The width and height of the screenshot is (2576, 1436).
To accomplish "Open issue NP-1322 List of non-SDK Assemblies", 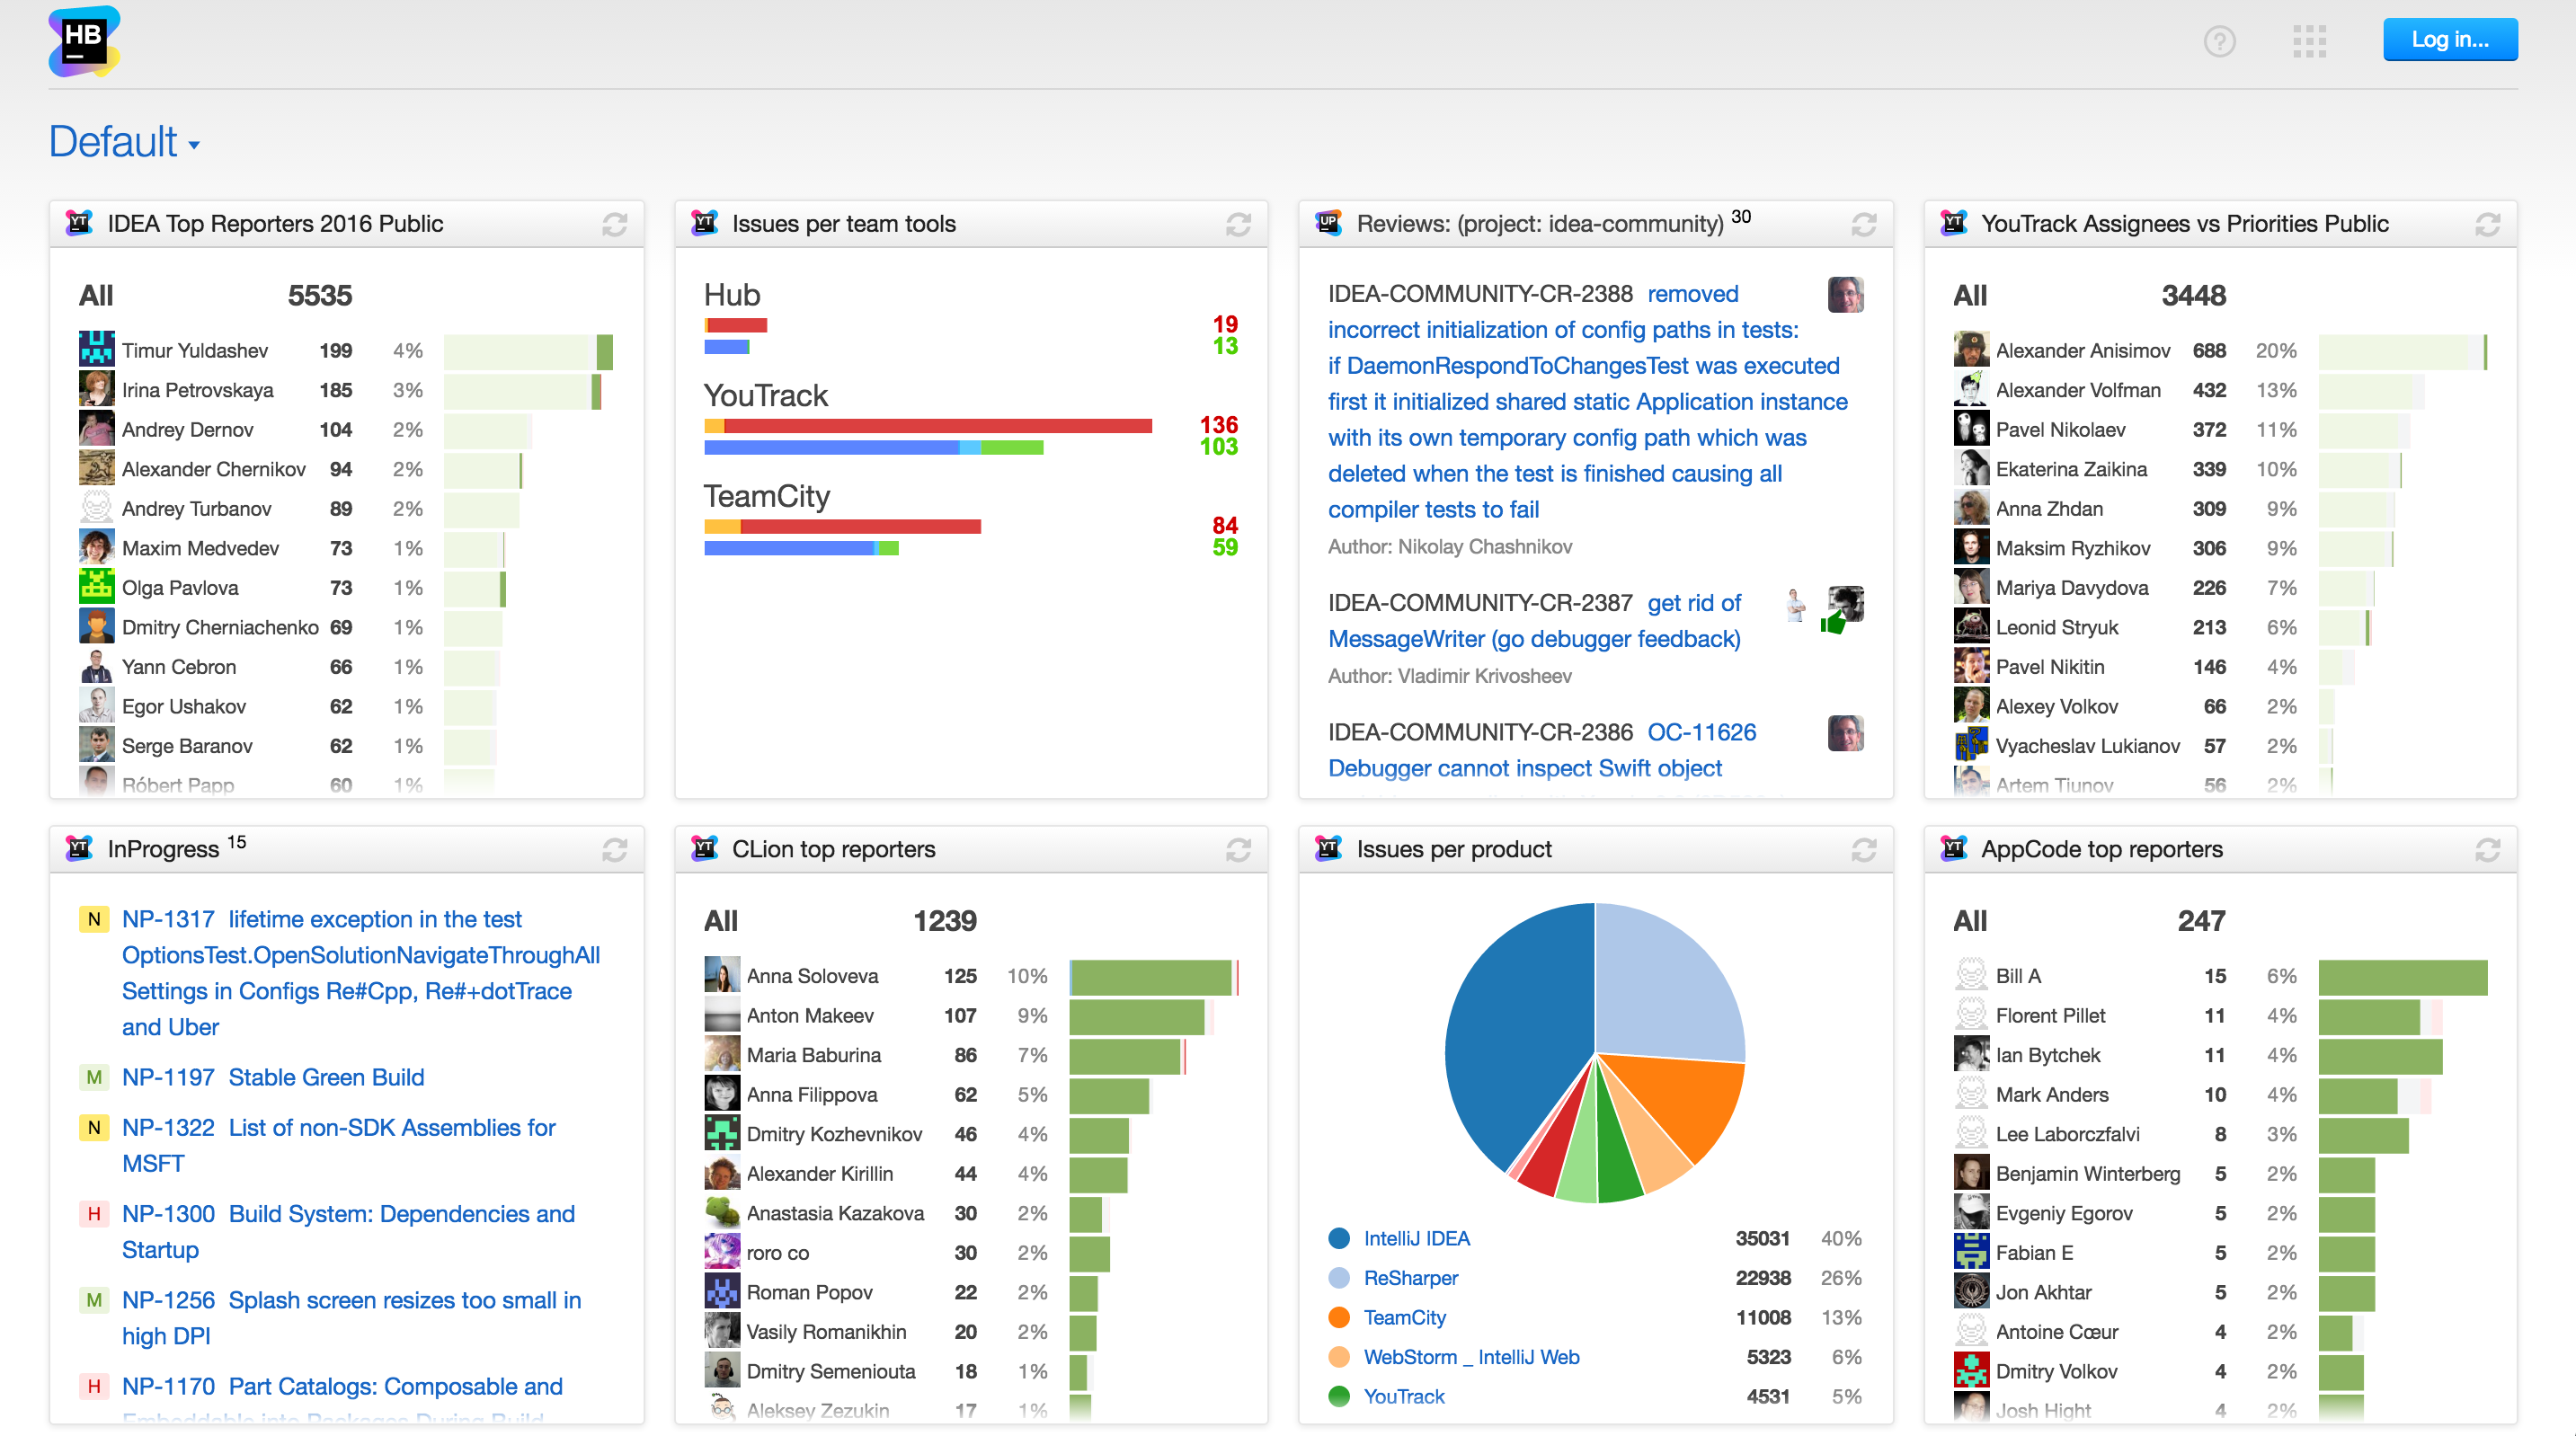I will pos(339,1145).
